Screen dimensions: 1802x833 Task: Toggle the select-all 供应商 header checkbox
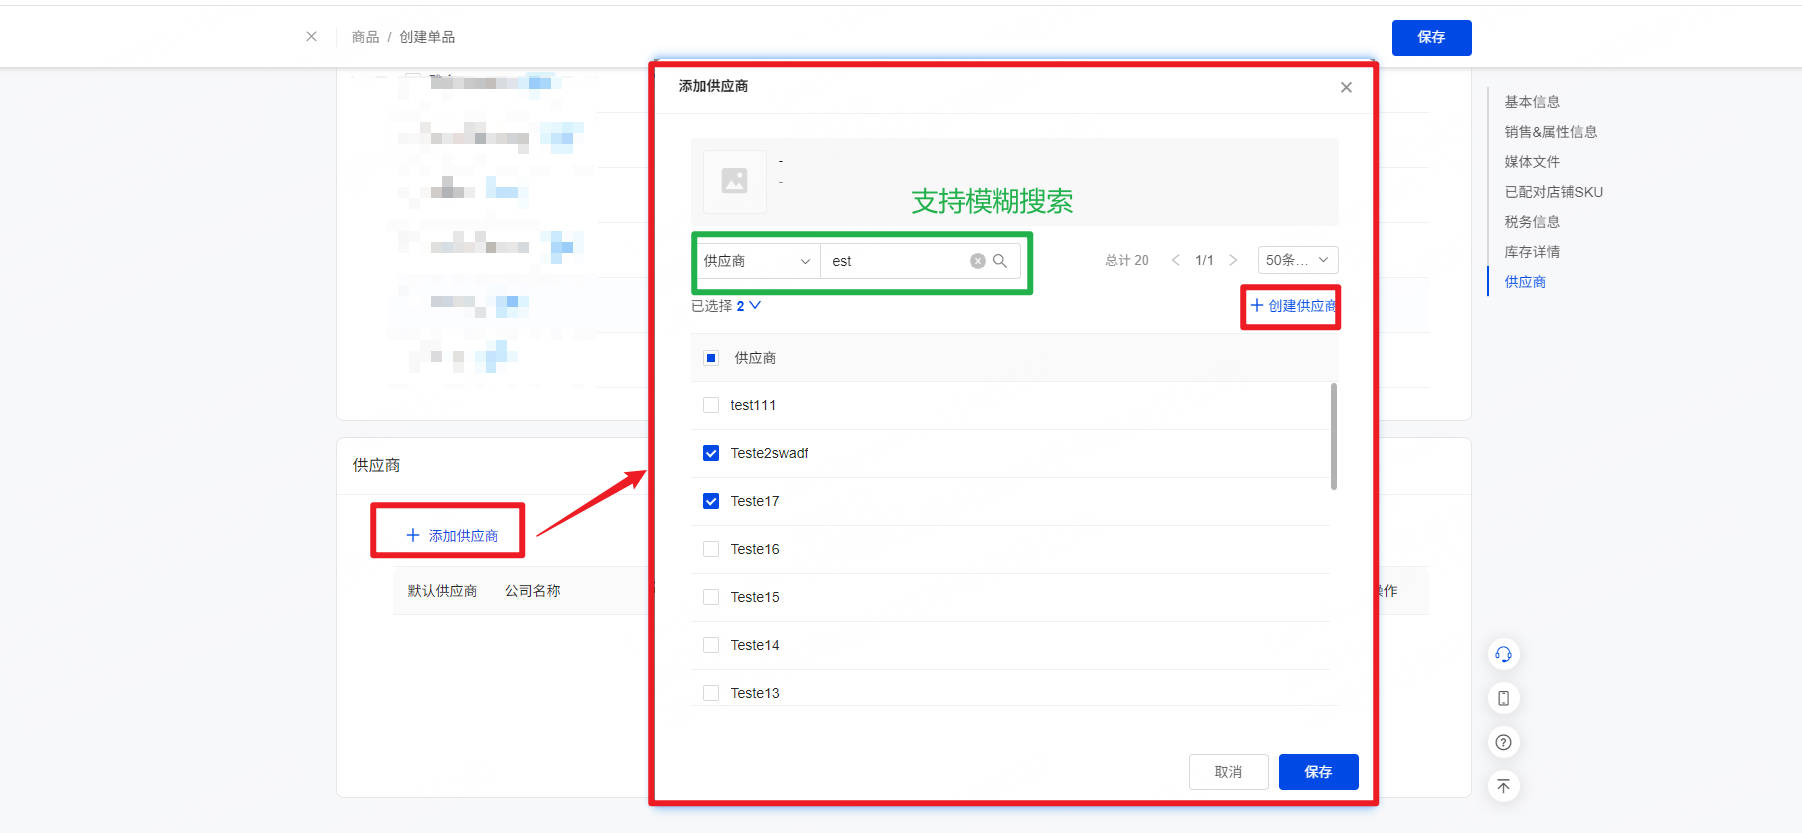711,358
